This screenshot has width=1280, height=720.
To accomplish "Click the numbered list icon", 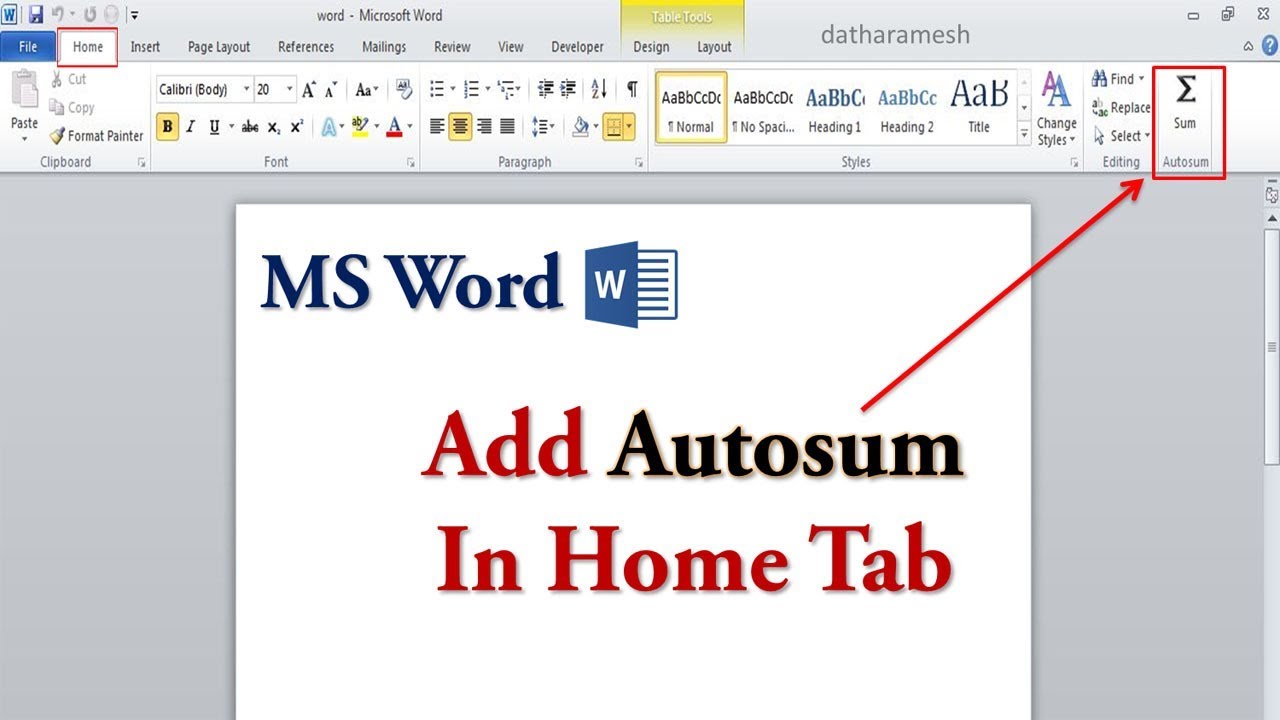I will (x=472, y=90).
